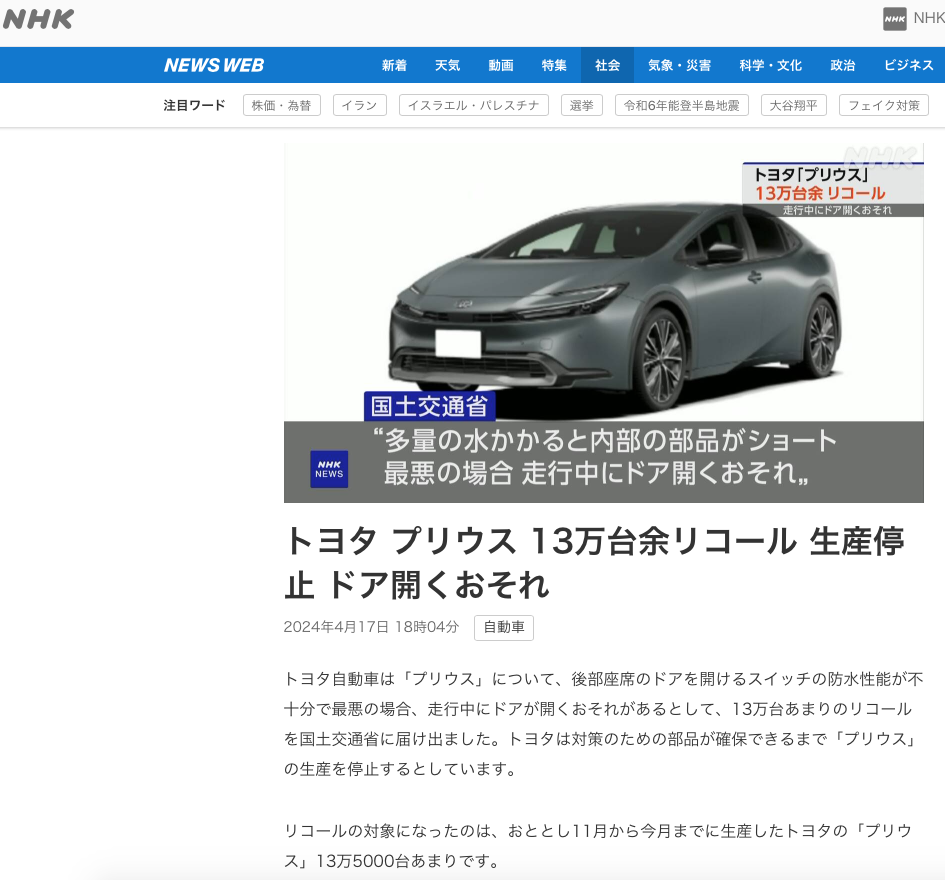The width and height of the screenshot is (945, 880).
Task: Click the date 2024年4月17日 18時04分
Action: click(371, 627)
